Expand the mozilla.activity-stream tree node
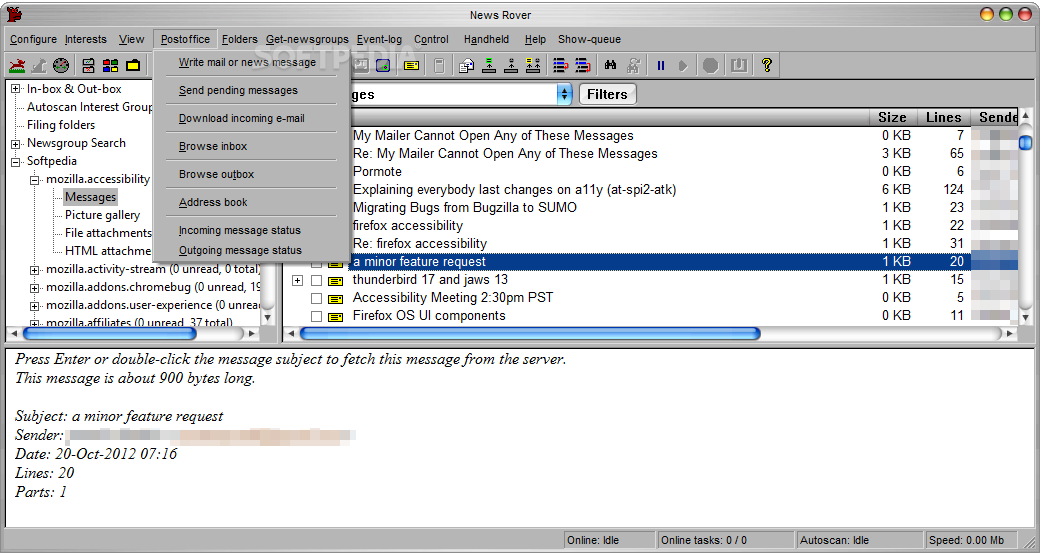Screen dimensions: 1040x553 click(34, 270)
